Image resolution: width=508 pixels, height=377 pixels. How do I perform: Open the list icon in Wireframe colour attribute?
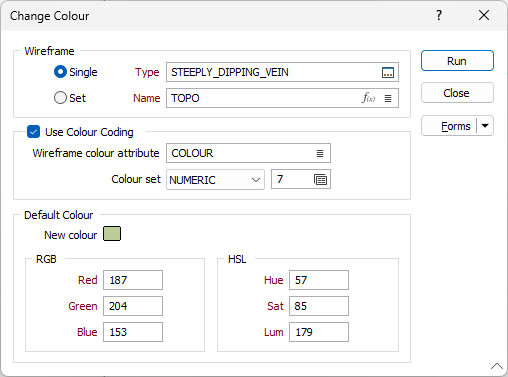(x=320, y=153)
